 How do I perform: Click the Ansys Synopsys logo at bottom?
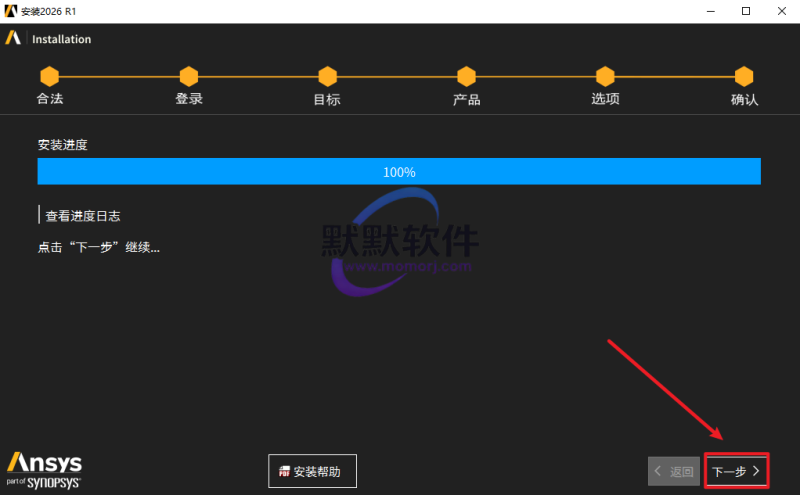coord(44,469)
